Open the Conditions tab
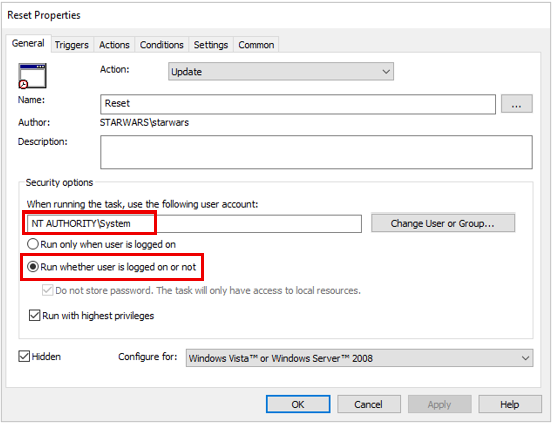552x424 pixels. coord(162,45)
